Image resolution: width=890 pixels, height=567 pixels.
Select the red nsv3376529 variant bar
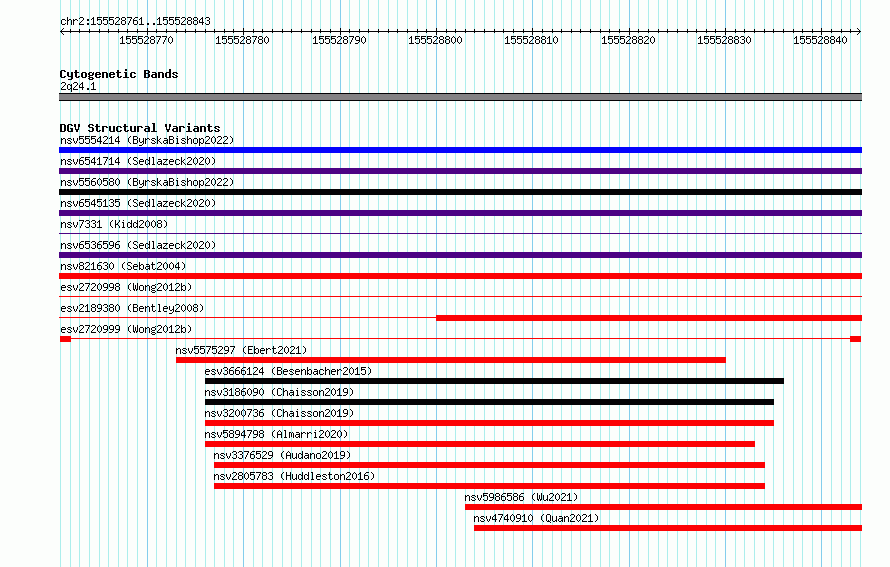[489, 465]
